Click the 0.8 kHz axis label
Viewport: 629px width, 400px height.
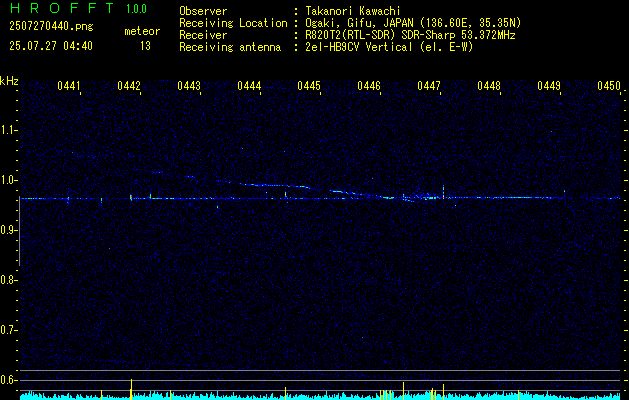coord(8,280)
